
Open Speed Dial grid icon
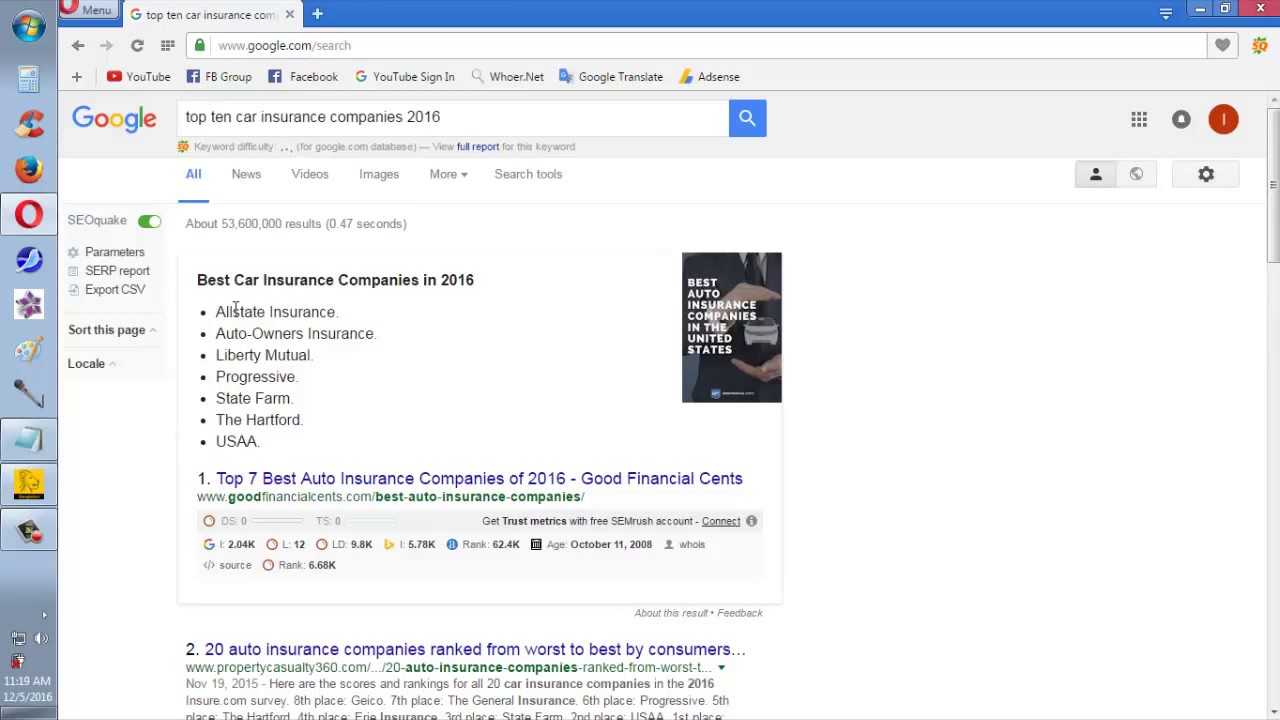[x=167, y=45]
